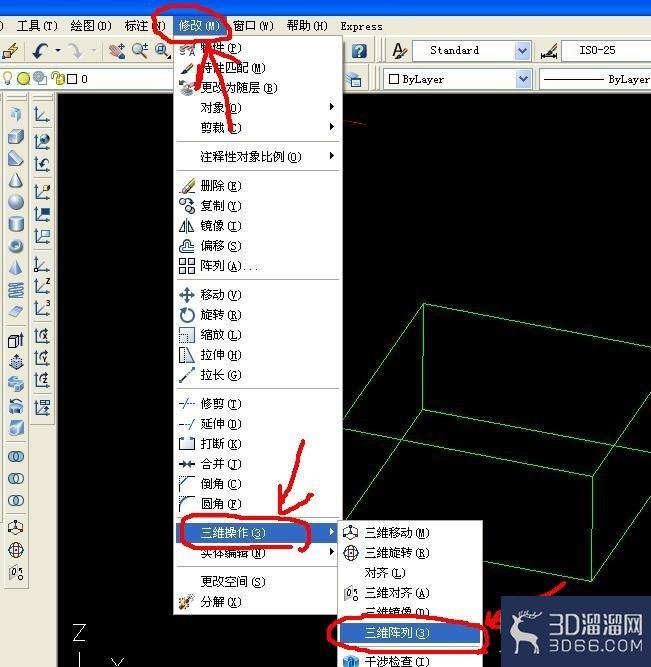Toggle the layer freeze sun icon
Image resolution: width=651 pixels, height=667 pixels.
click(24, 78)
